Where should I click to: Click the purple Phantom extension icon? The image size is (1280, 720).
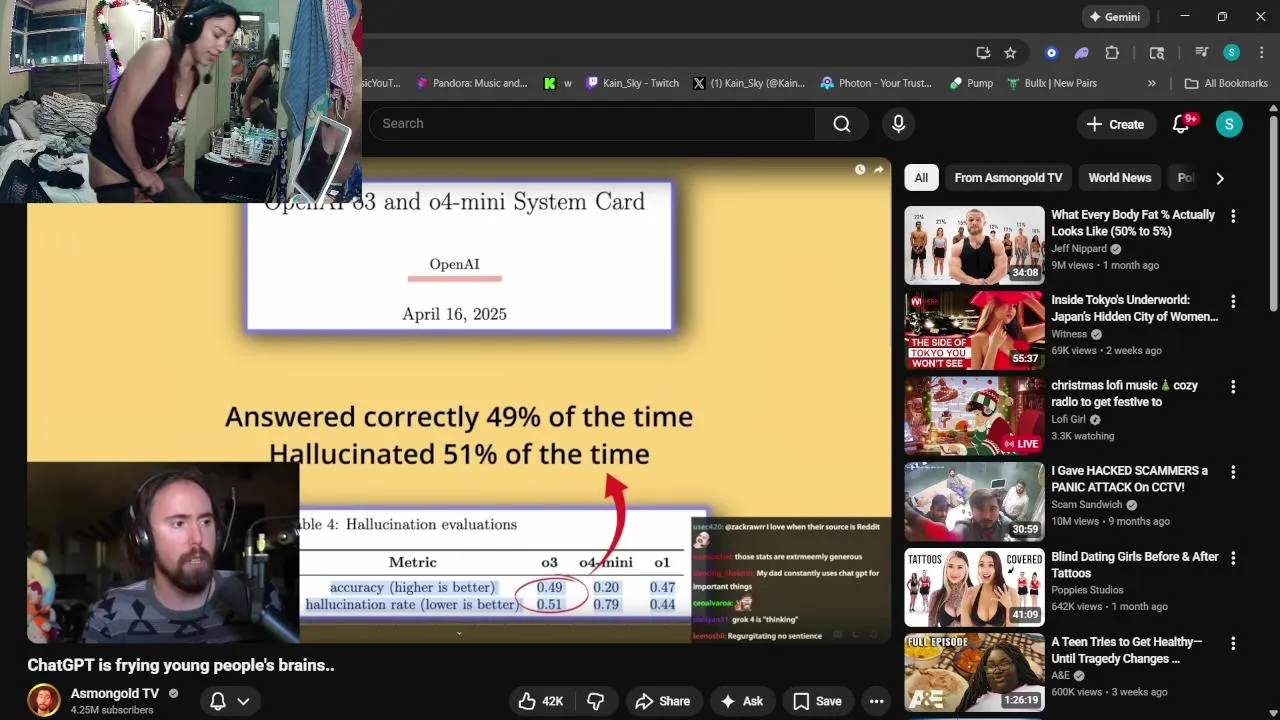[1081, 53]
